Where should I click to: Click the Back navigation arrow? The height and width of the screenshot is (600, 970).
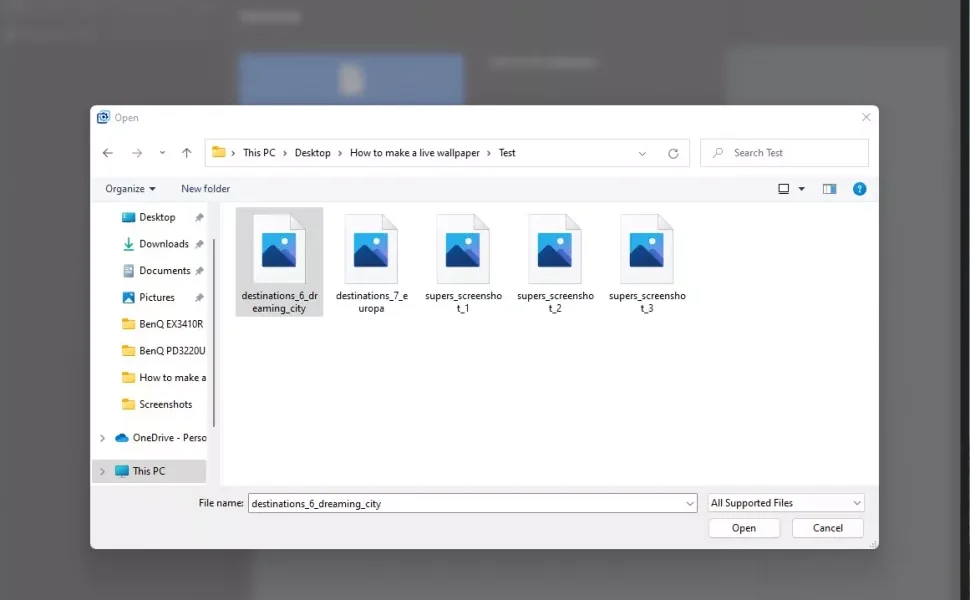coord(109,153)
